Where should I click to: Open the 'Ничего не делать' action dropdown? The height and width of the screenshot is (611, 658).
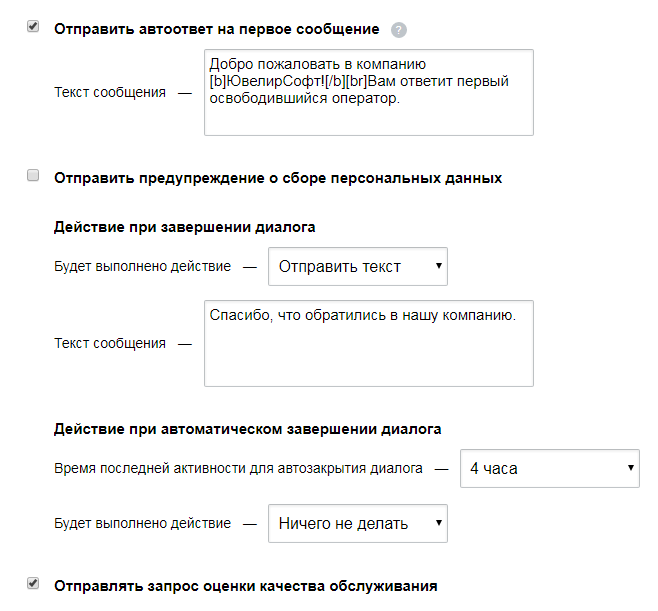[x=358, y=523]
